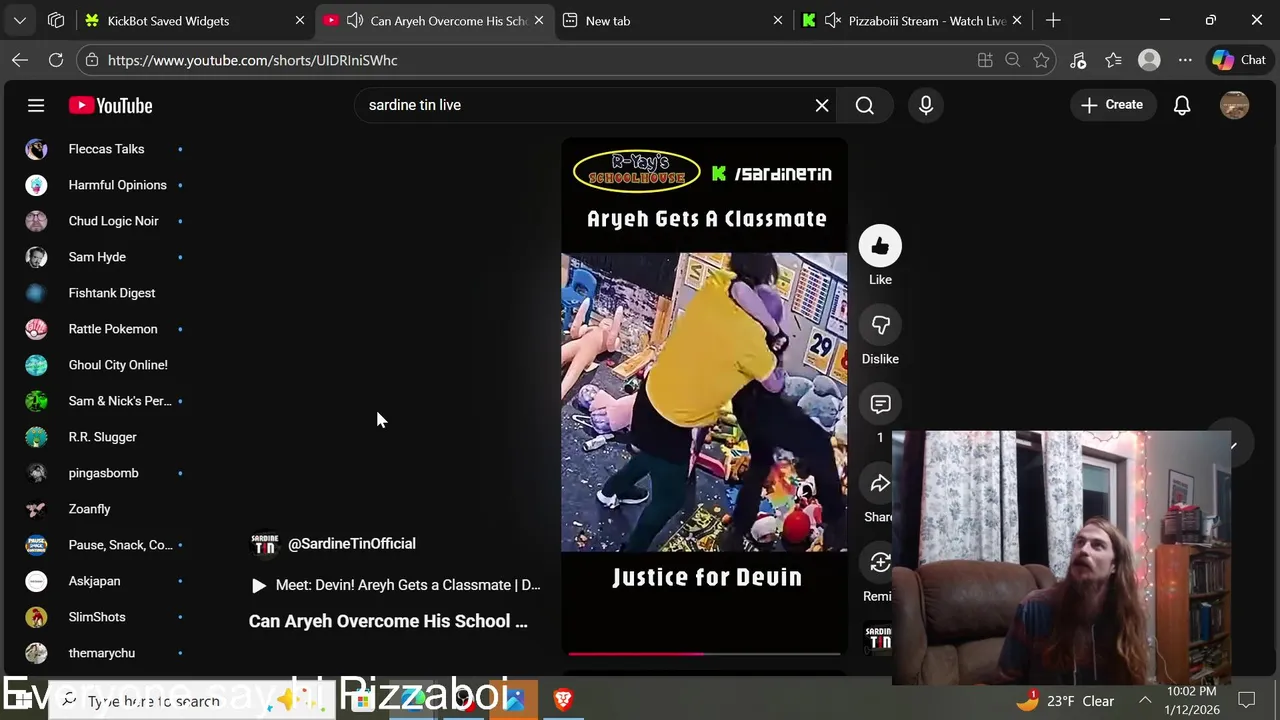Open a new browser tab
The width and height of the screenshot is (1280, 720).
[1053, 20]
